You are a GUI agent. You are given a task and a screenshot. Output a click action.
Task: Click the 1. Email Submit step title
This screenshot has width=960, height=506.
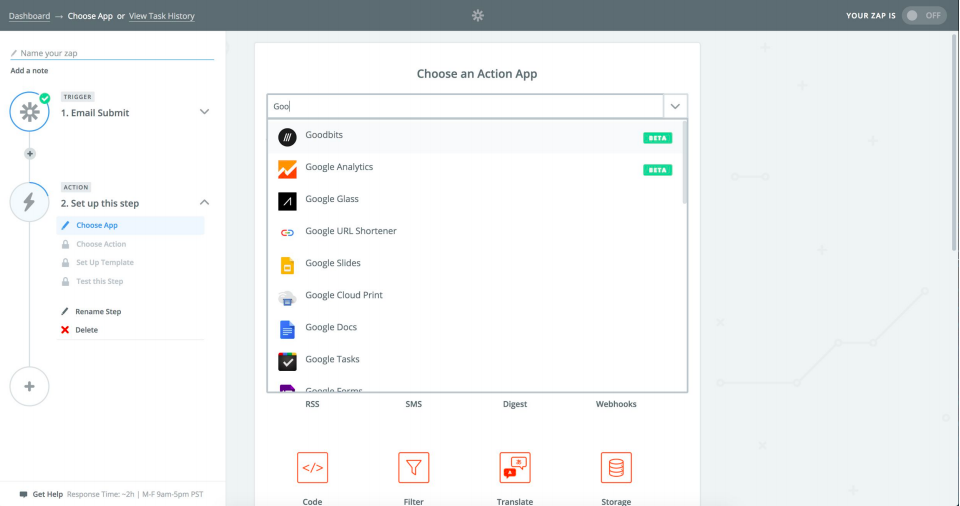click(95, 113)
